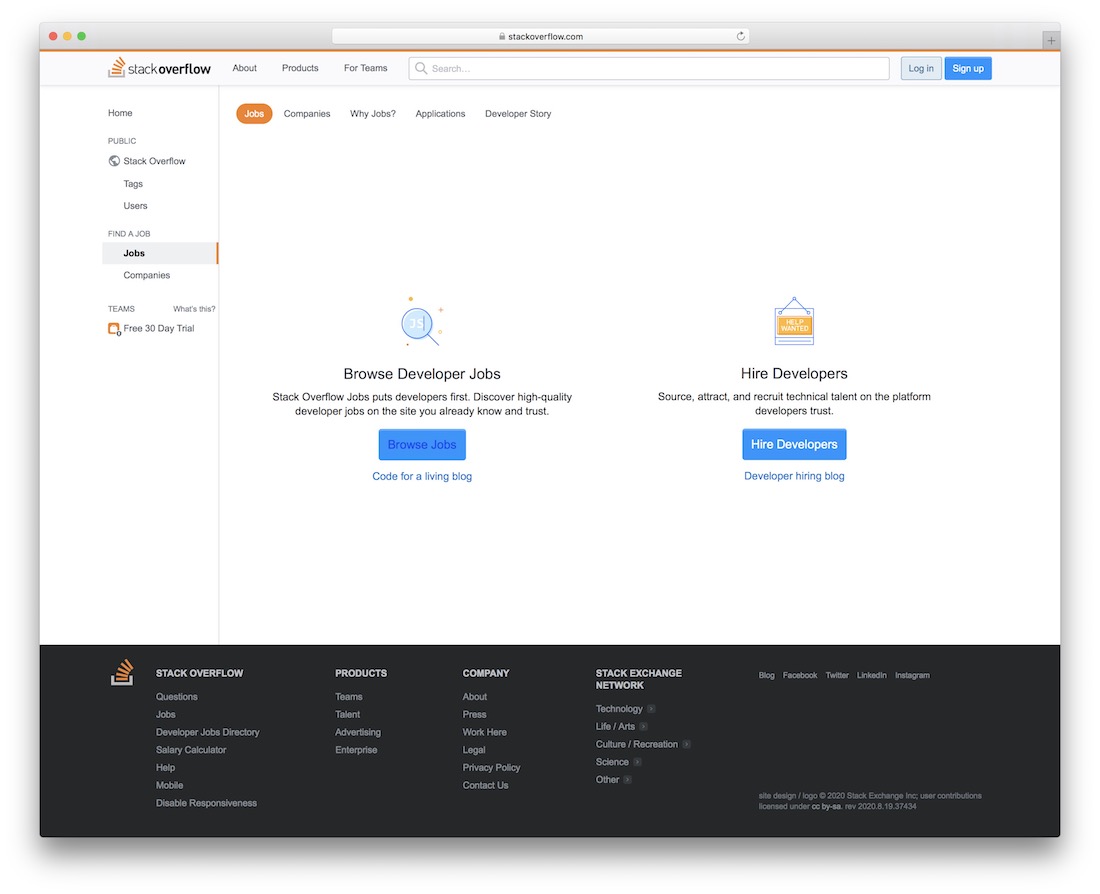Open Help in footer Stack Overflow column

(166, 768)
